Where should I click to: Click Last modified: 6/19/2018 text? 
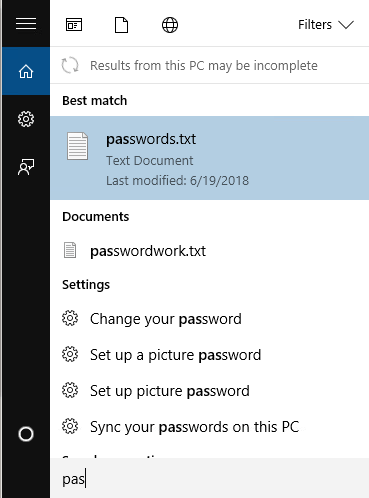pyautogui.click(x=177, y=181)
